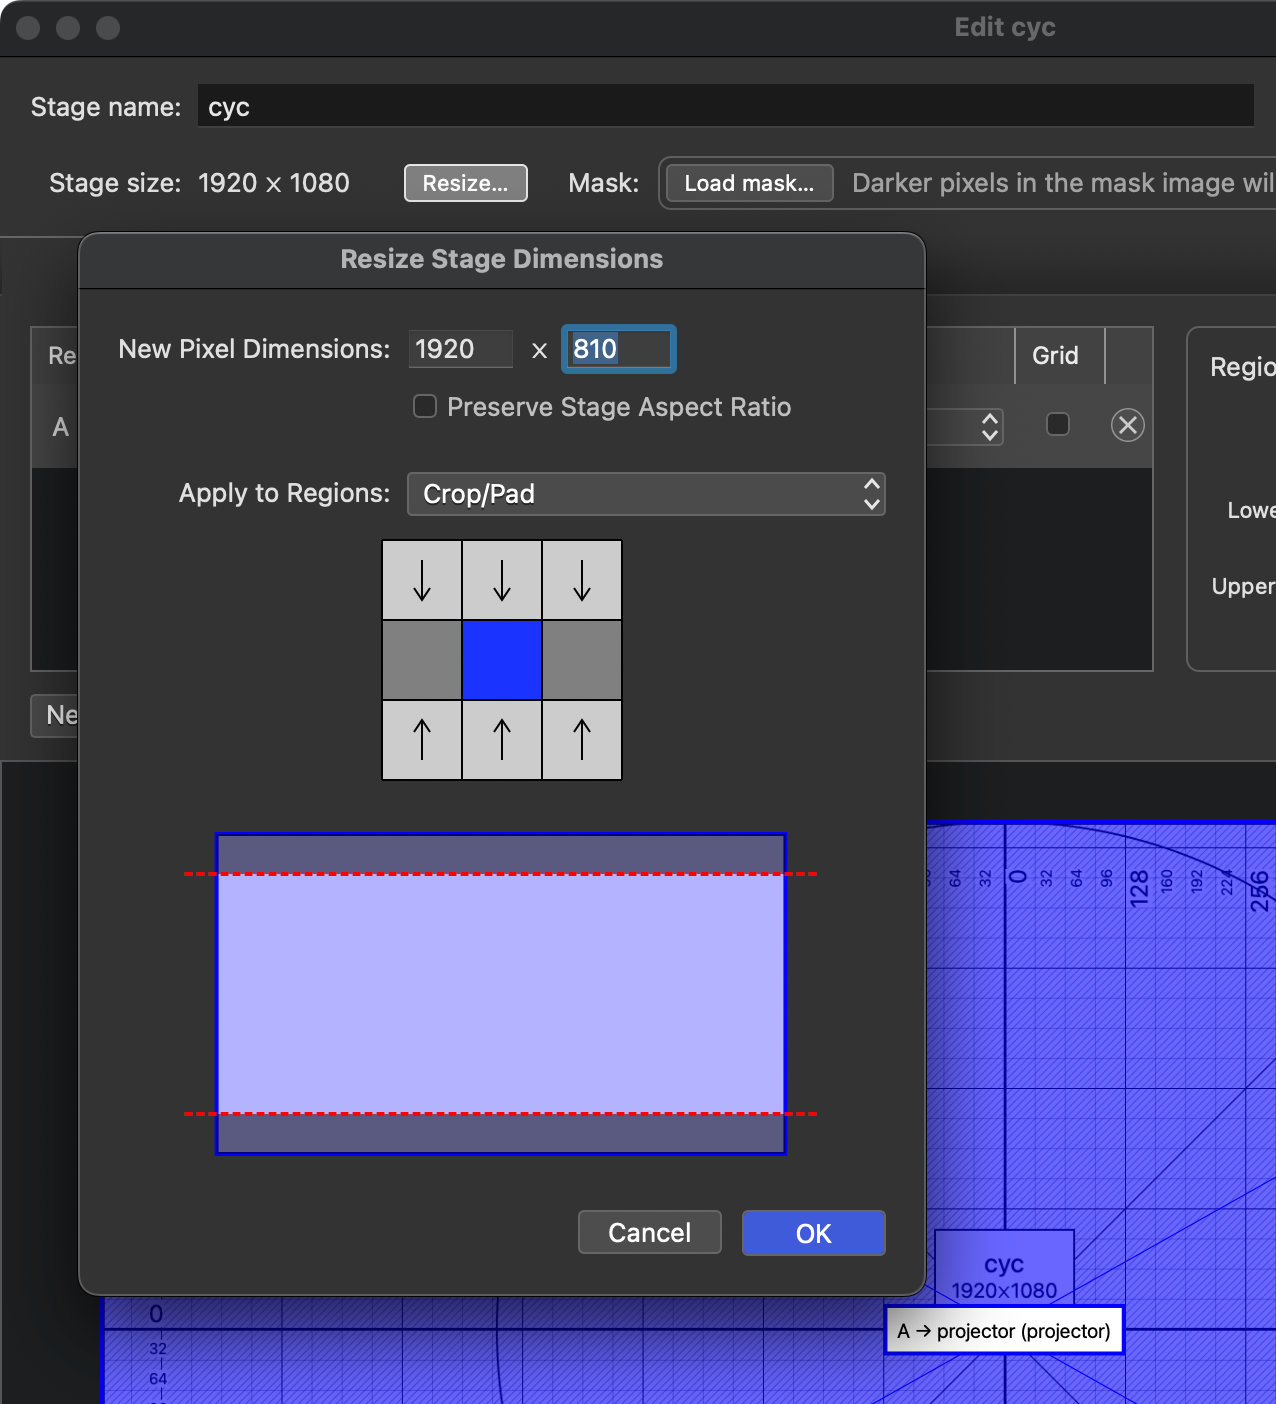Image resolution: width=1276 pixels, height=1404 pixels.
Task: Click the A → projector (projector) label
Action: tap(1004, 1331)
